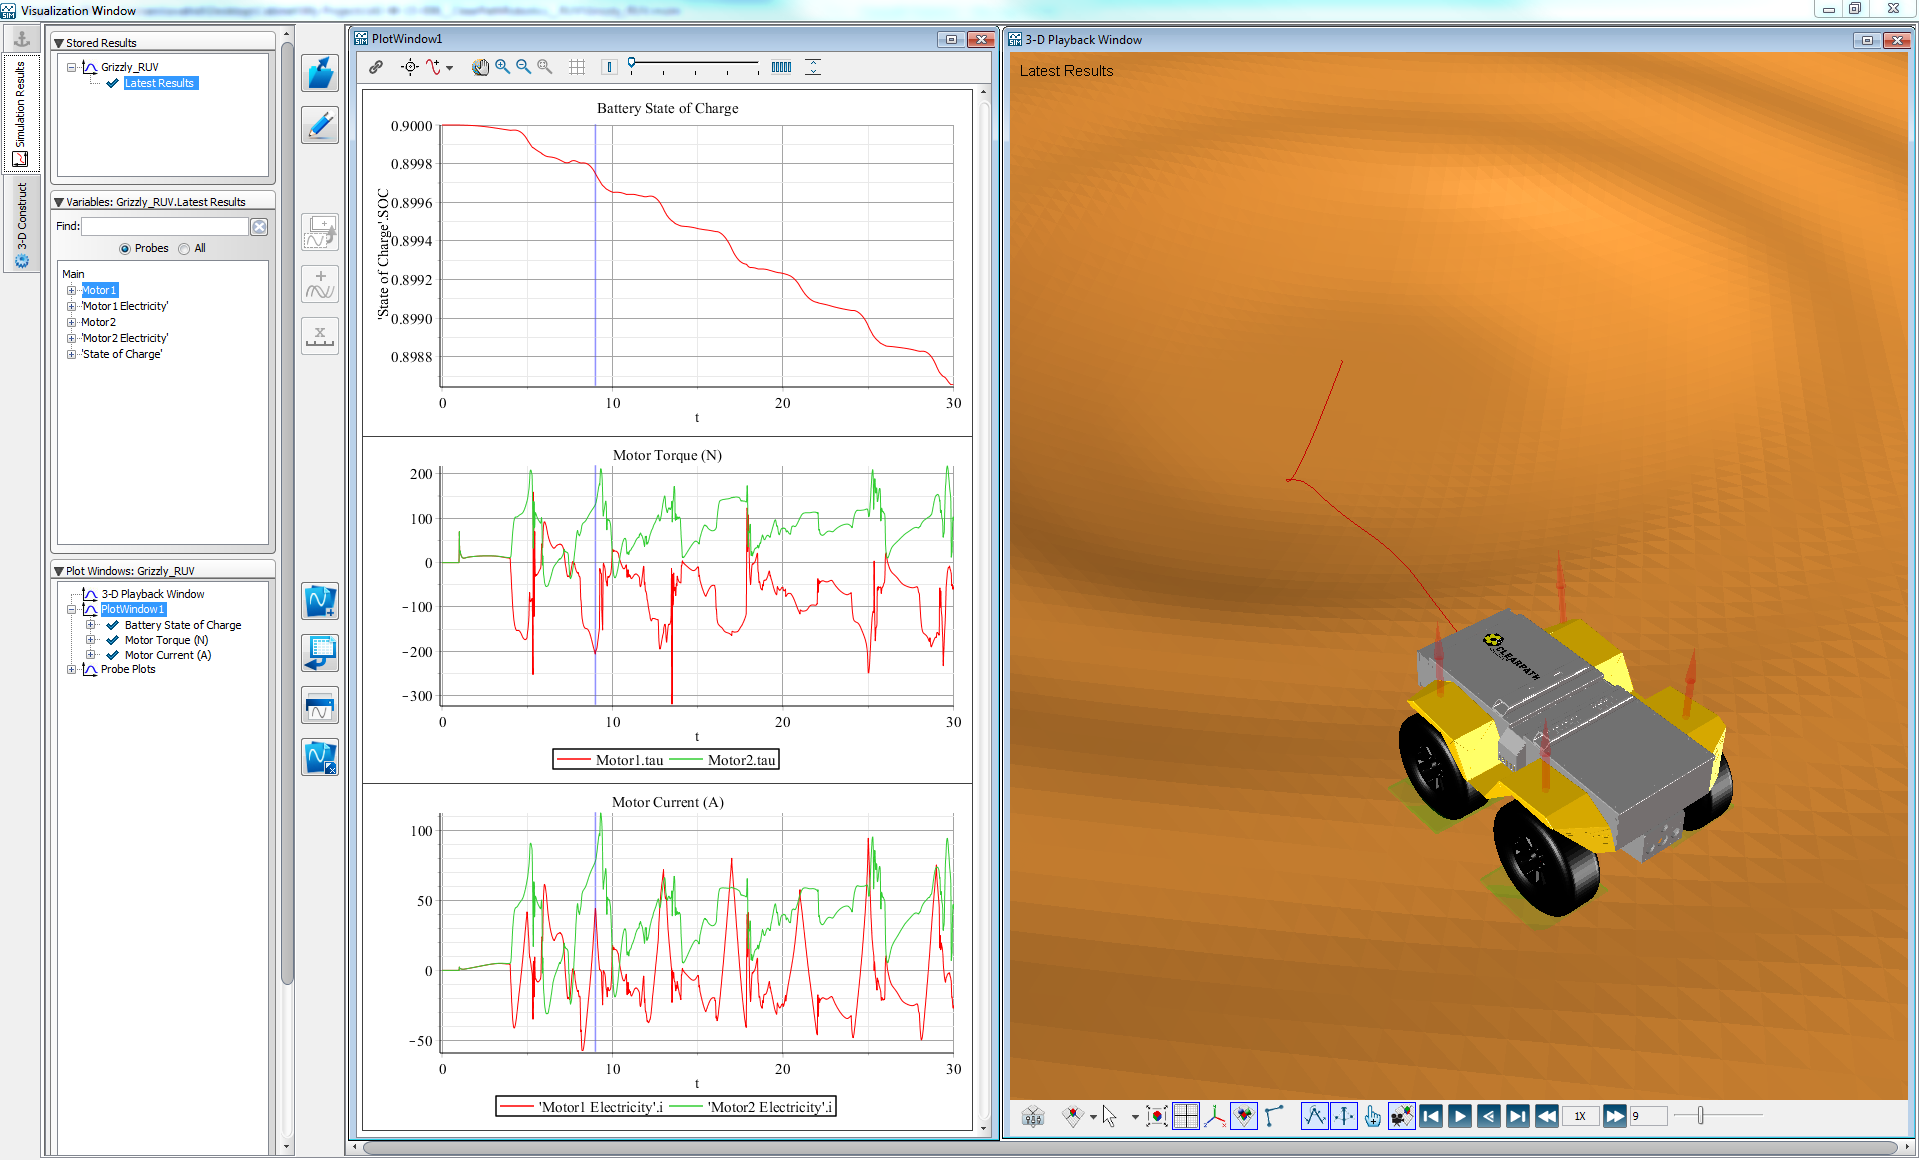
Task: Uncheck Motor Torque (N) plot checkmark
Action: click(x=113, y=640)
